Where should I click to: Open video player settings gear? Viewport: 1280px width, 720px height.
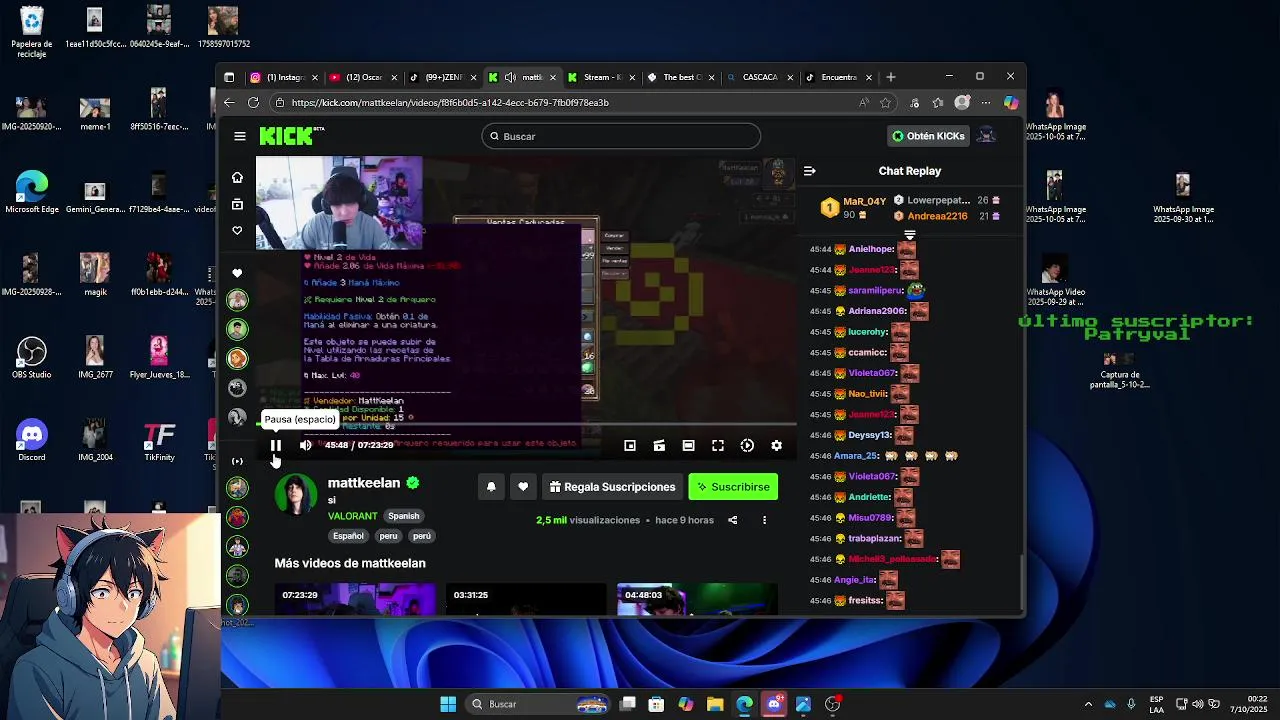pos(777,445)
